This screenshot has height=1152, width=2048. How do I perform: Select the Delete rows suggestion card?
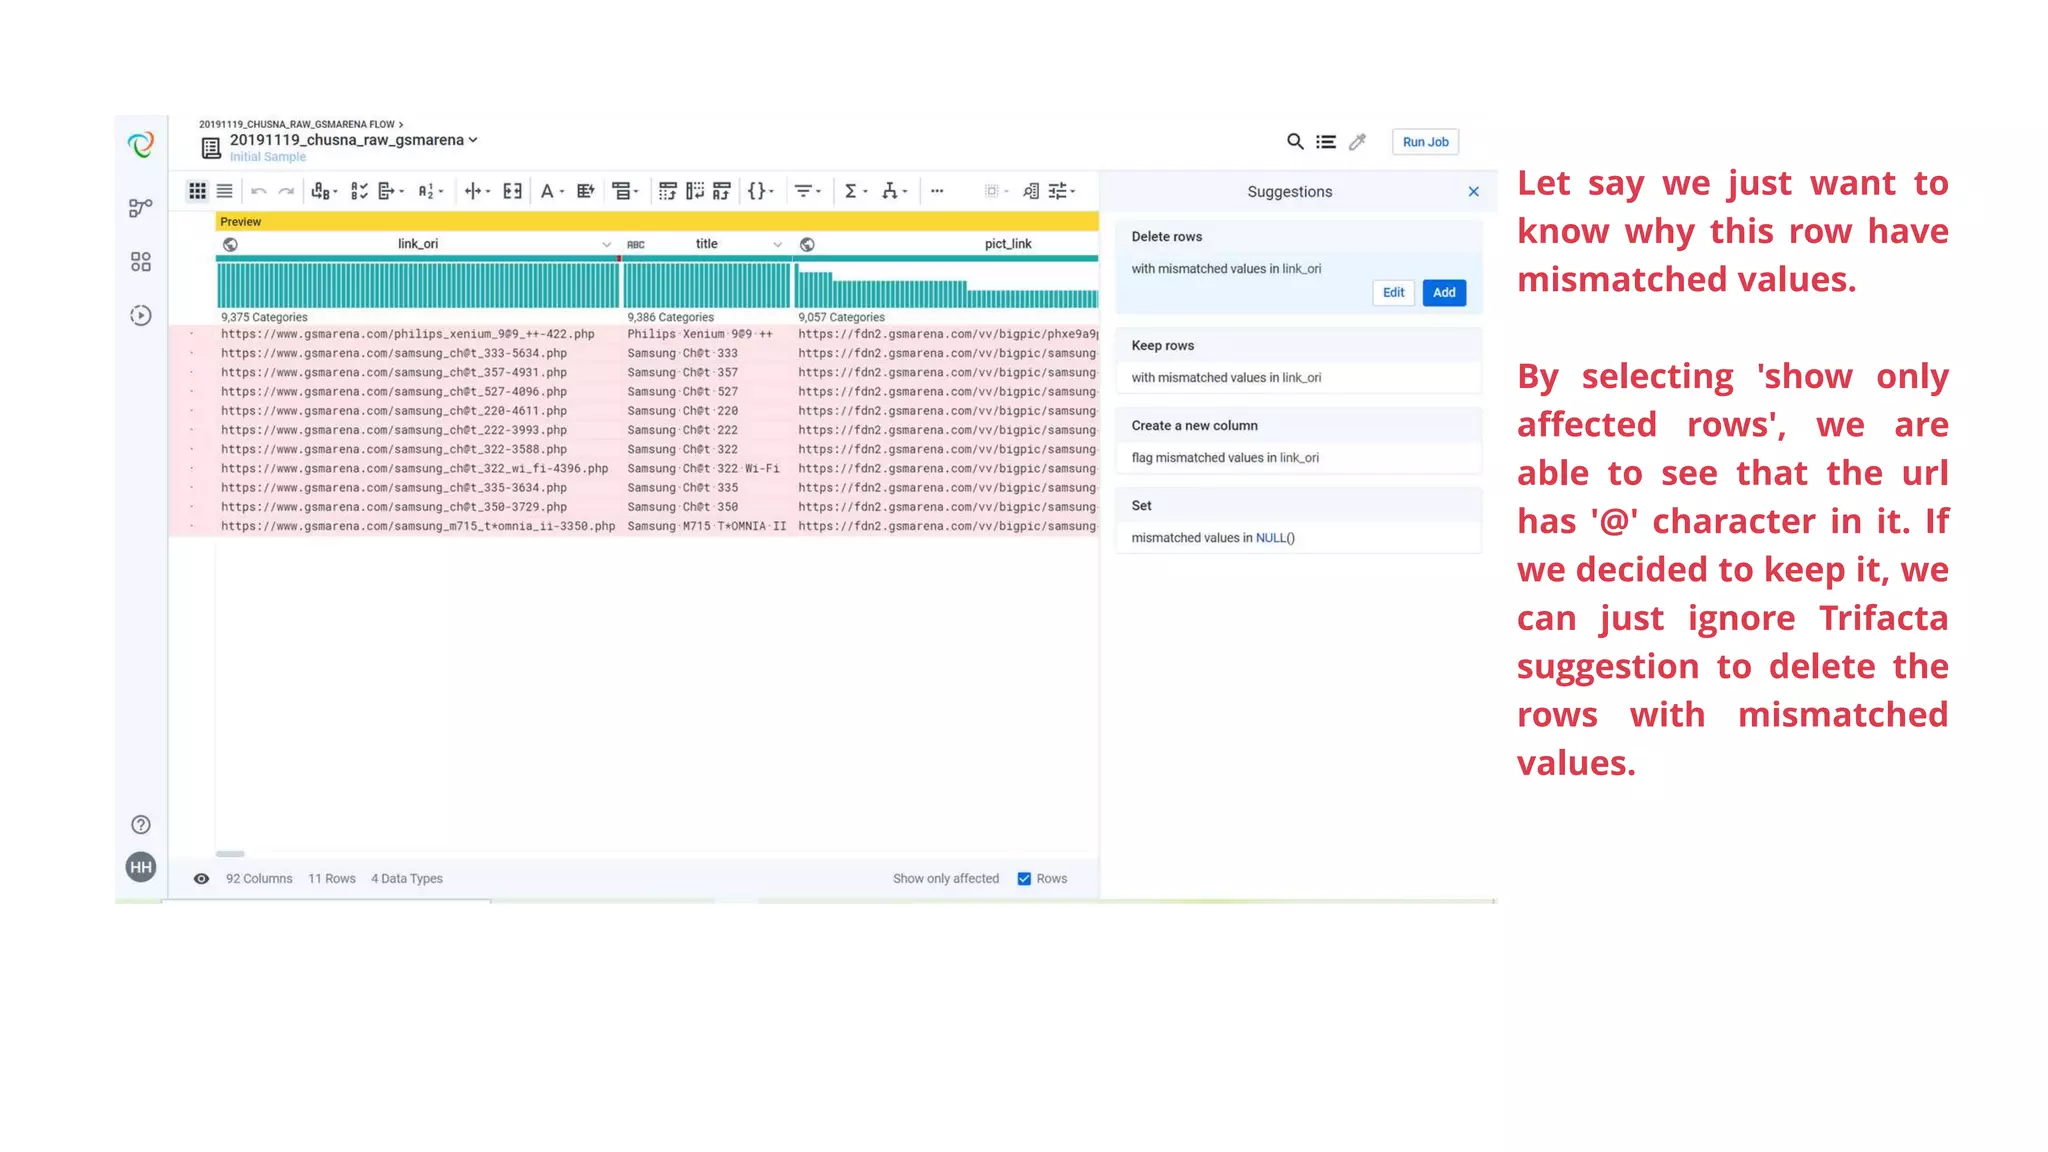click(1298, 267)
